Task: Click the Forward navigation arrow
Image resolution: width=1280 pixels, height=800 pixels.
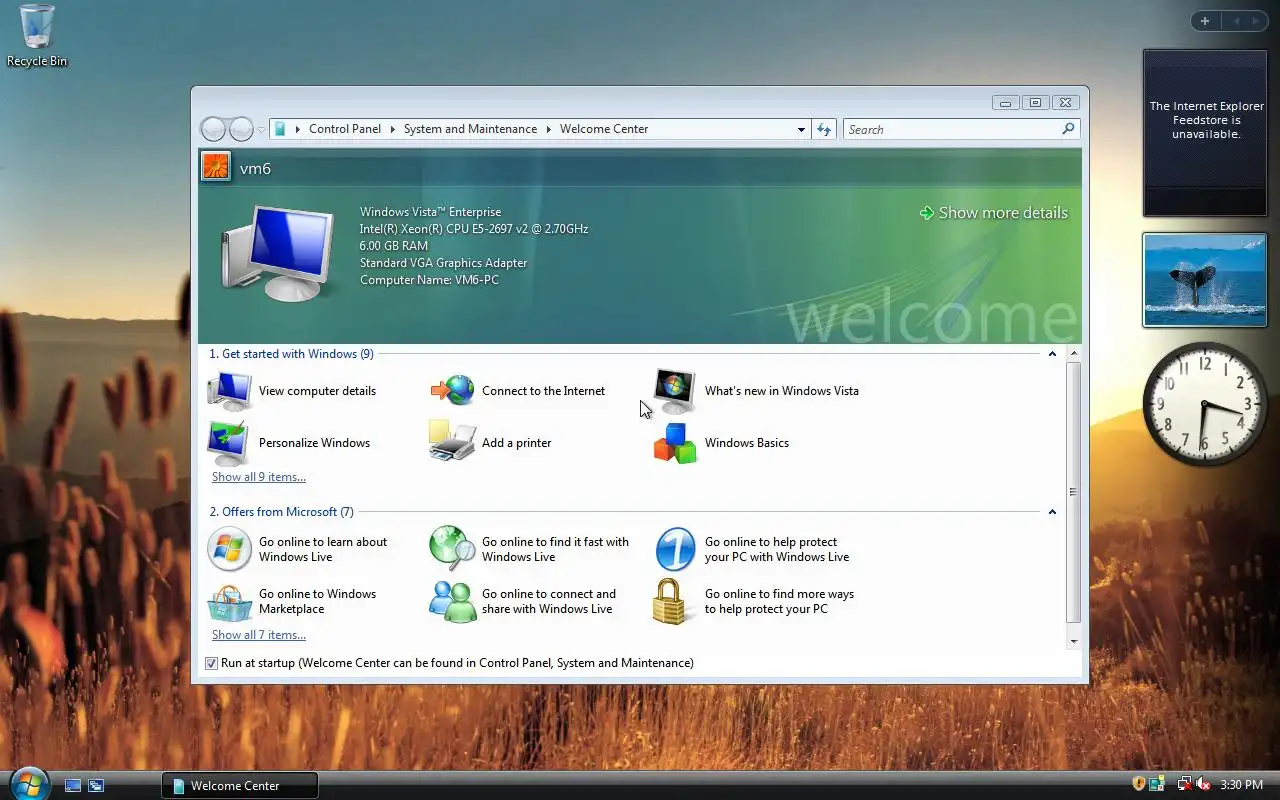Action: [241, 129]
